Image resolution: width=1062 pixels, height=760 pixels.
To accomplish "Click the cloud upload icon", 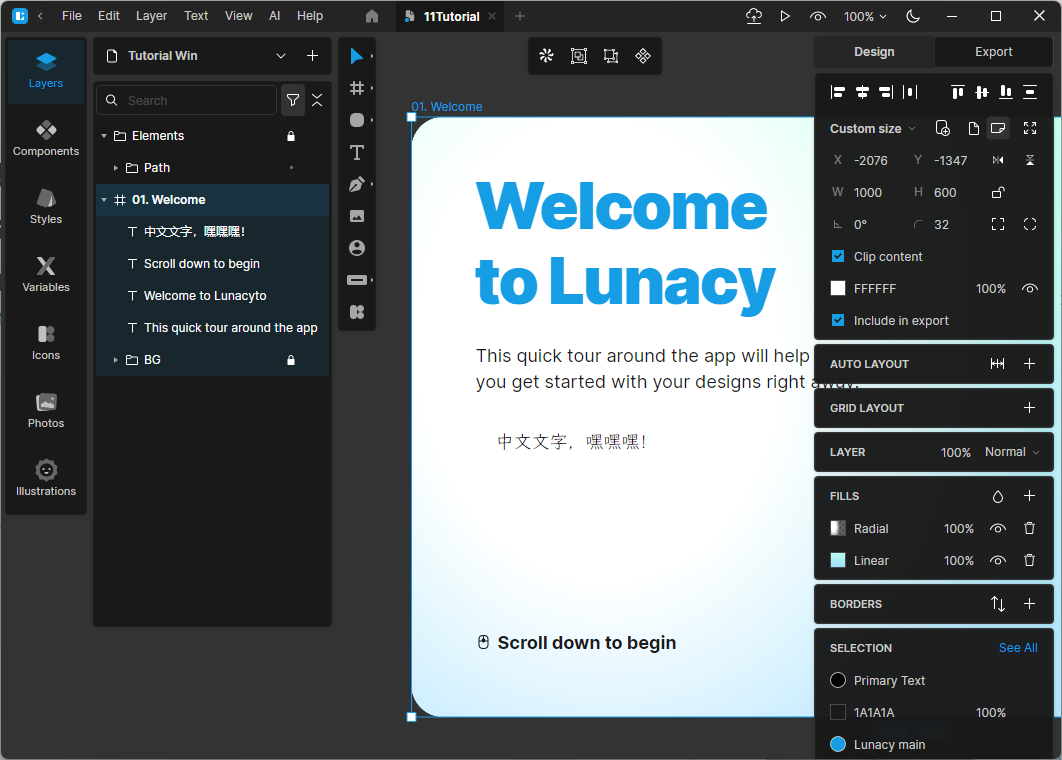I will [x=754, y=16].
